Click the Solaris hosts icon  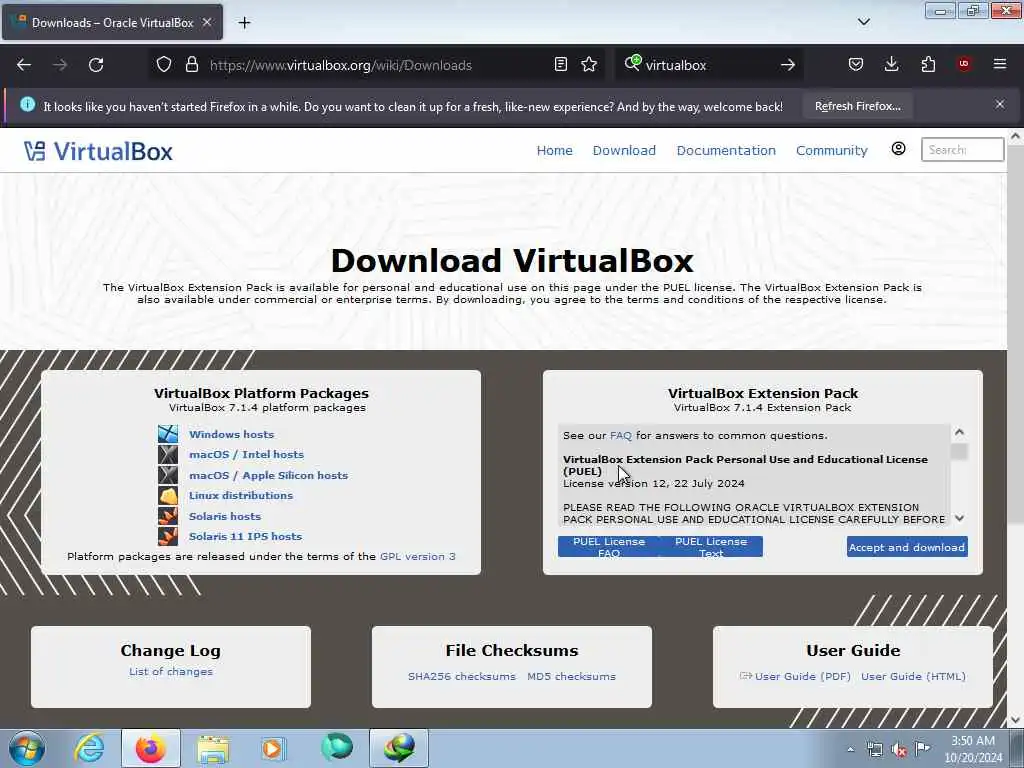(168, 516)
